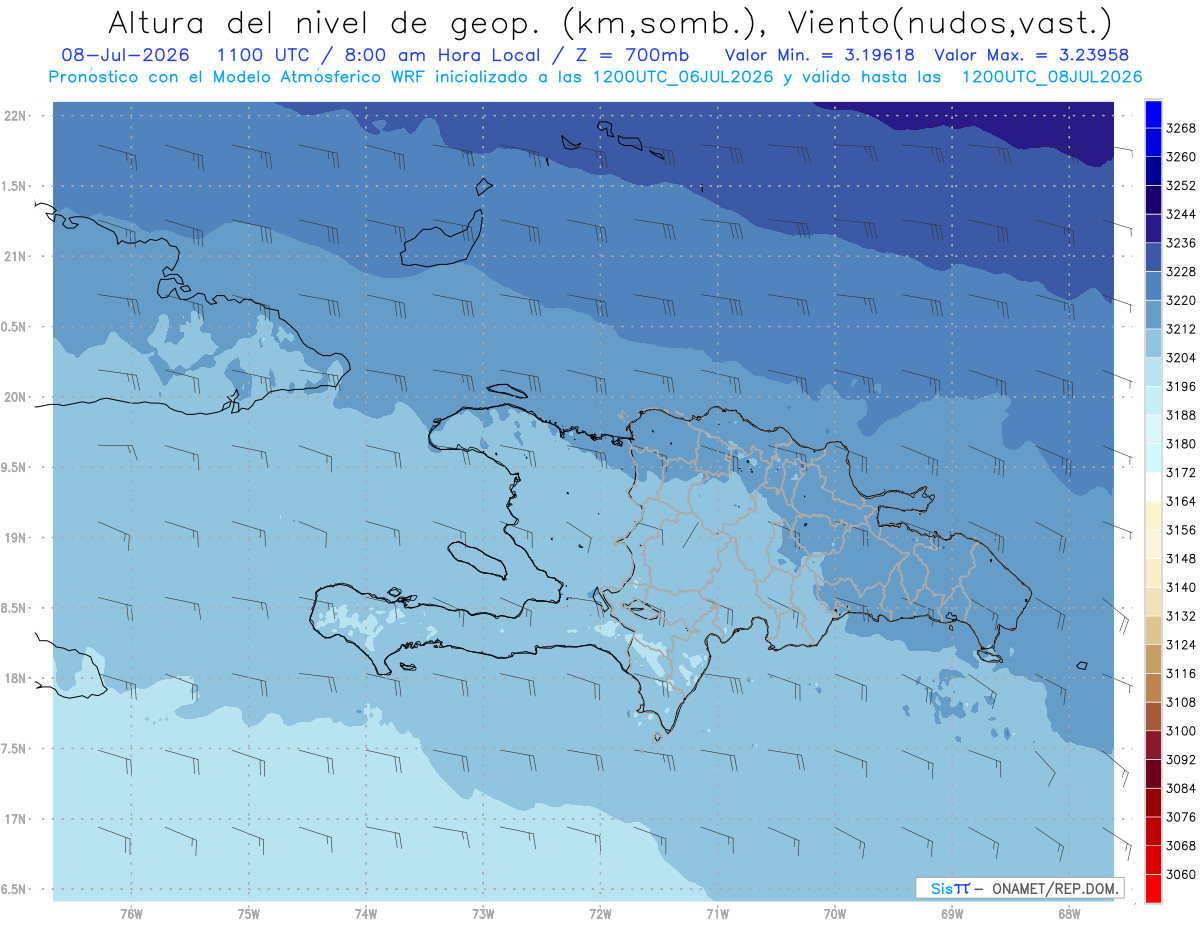1200x927 pixels.
Task: Click the '22N' latitude label
Action: [x=15, y=115]
